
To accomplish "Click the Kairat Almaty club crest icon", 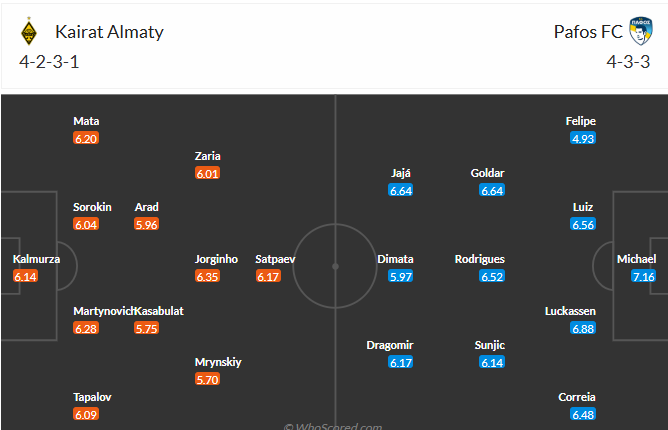I will [29, 32].
